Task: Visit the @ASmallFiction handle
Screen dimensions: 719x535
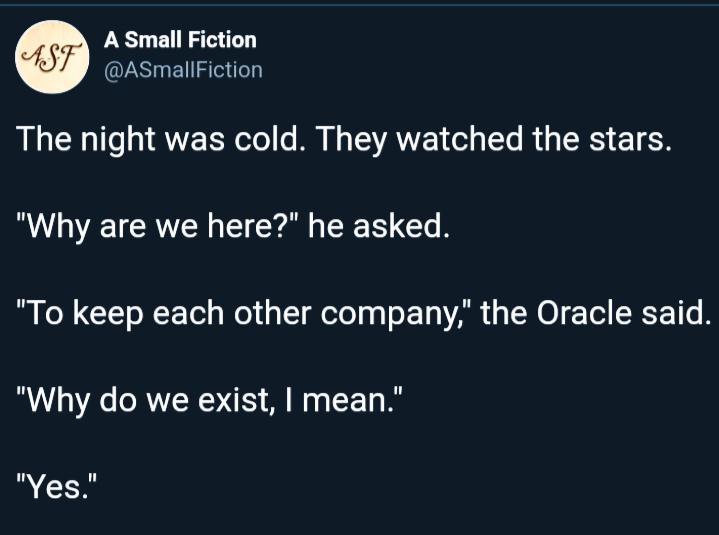Action: [x=183, y=70]
